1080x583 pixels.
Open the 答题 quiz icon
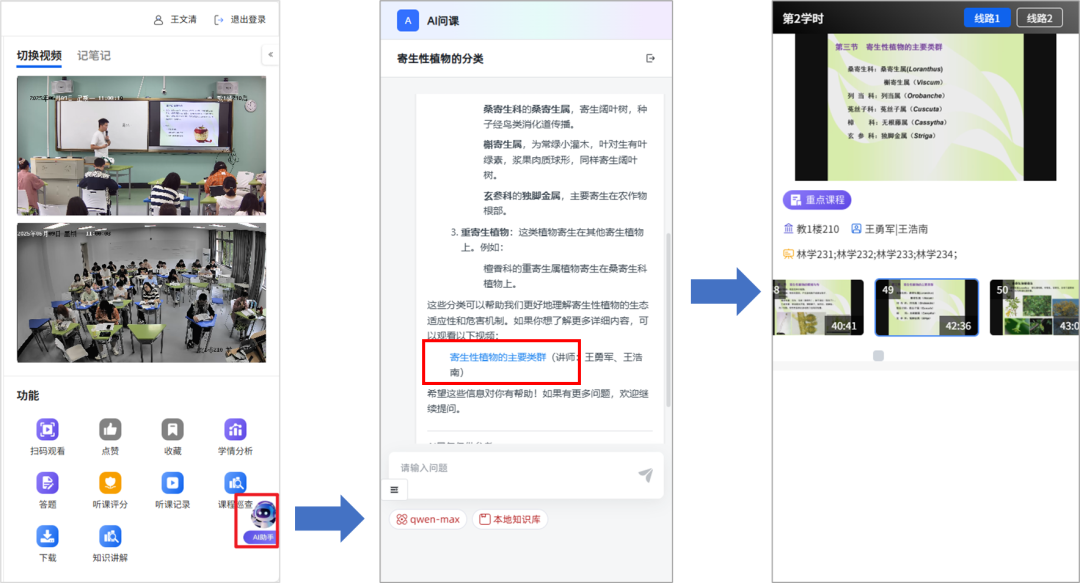[x=47, y=484]
